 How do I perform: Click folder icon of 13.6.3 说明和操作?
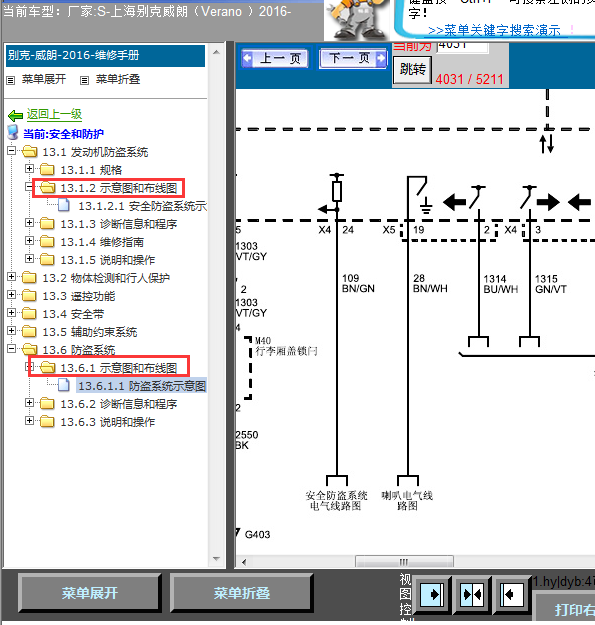[47, 421]
